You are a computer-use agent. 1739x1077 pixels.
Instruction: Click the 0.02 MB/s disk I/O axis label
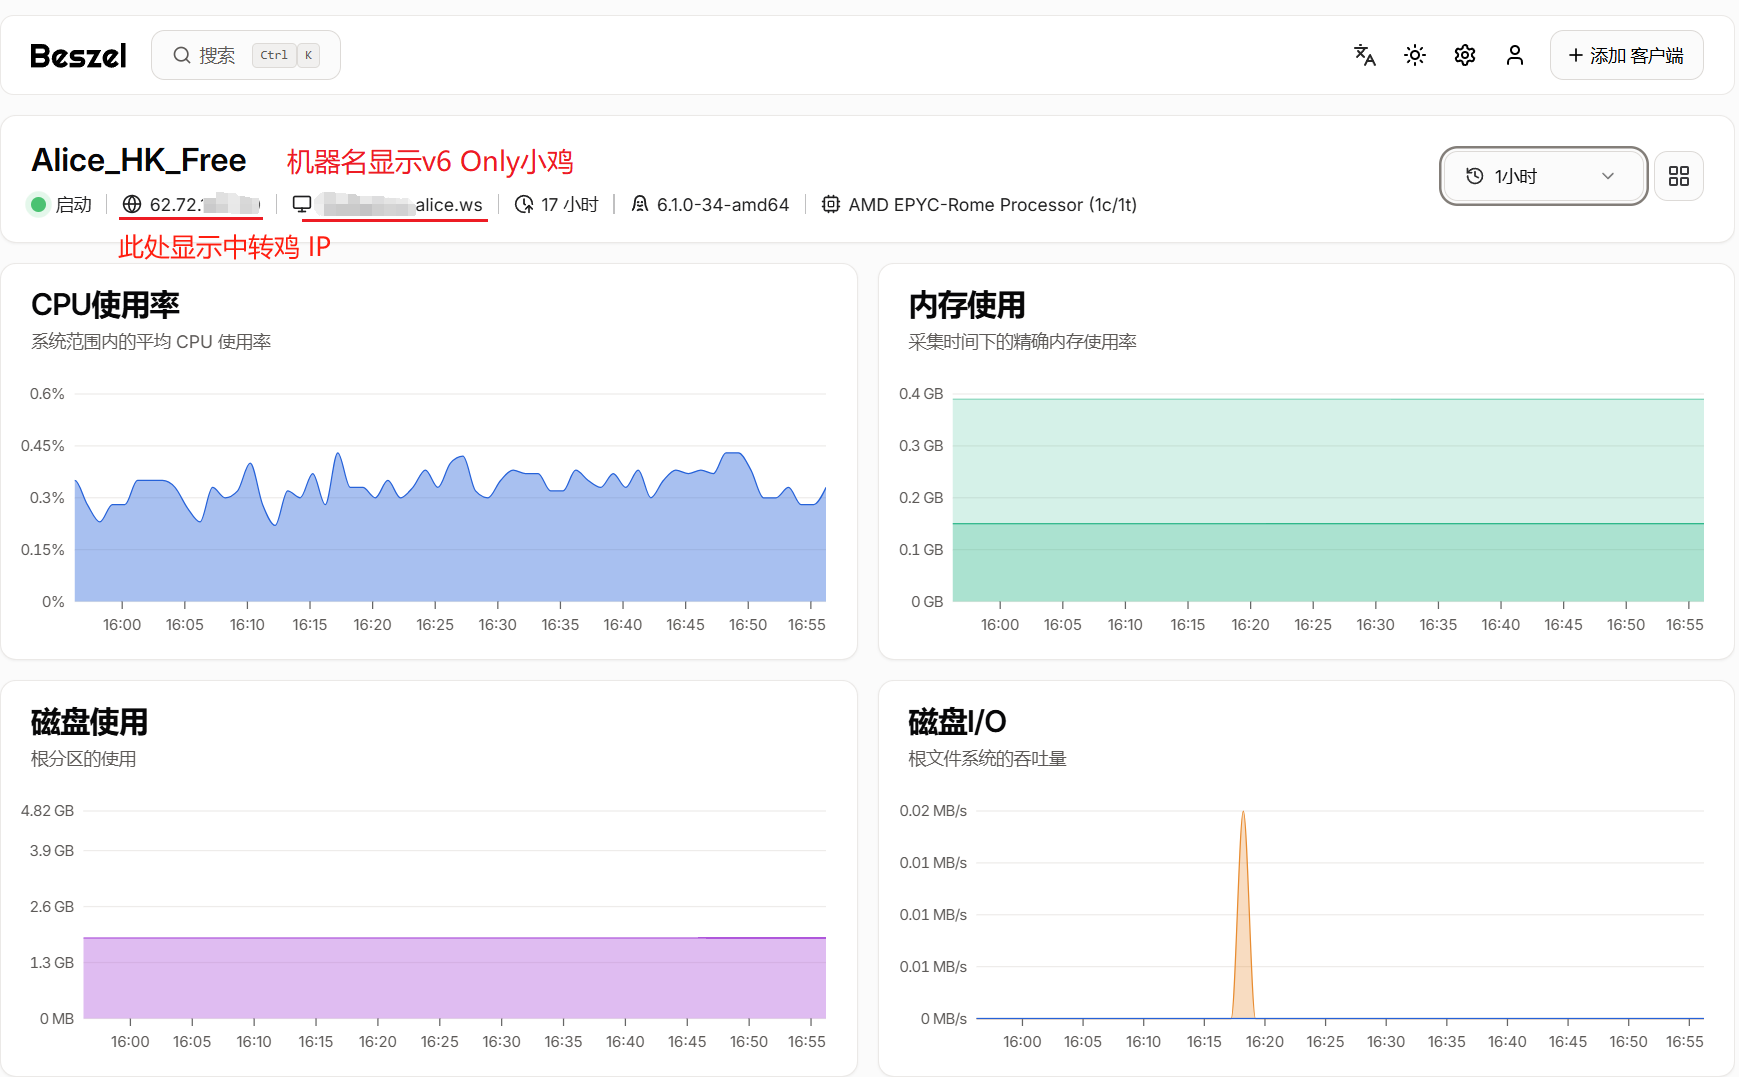tap(933, 811)
